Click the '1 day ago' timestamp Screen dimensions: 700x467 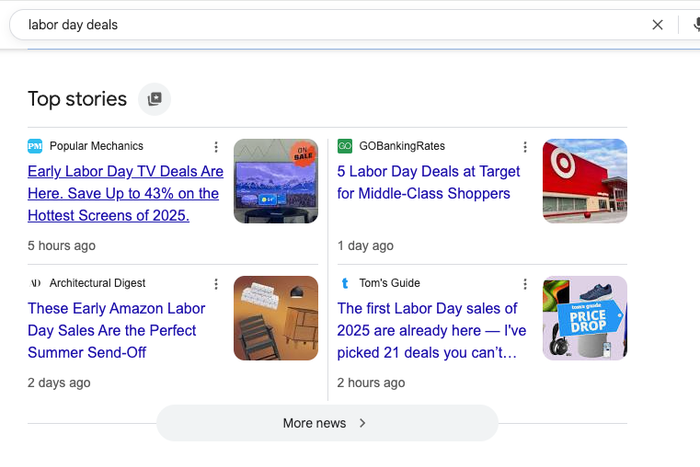click(x=366, y=246)
